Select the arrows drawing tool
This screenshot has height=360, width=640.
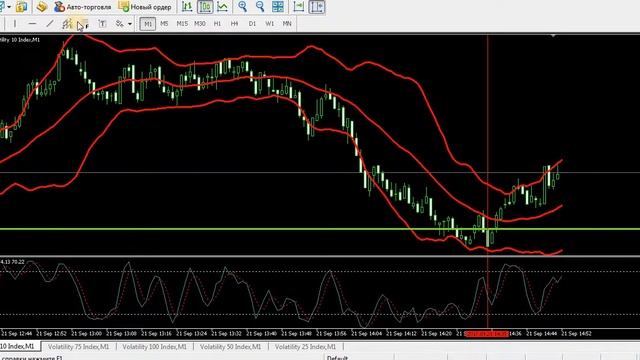point(119,24)
